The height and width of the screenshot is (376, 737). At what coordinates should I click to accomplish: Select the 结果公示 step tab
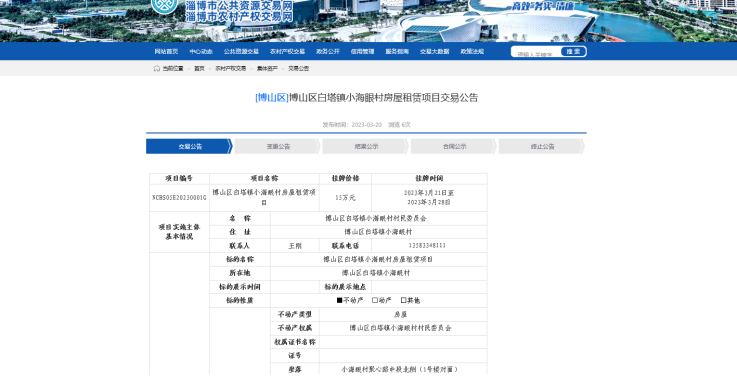point(366,147)
